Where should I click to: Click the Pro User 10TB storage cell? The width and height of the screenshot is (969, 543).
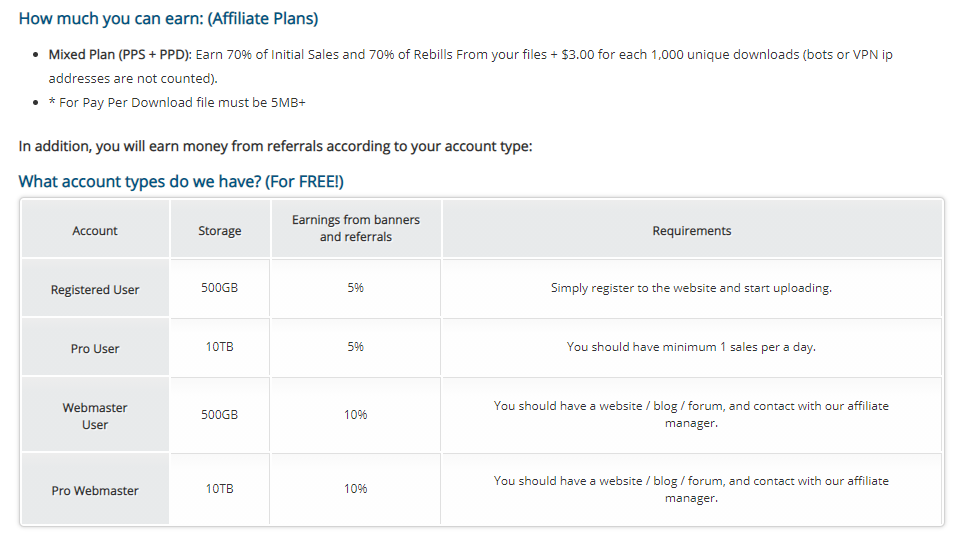click(x=219, y=347)
